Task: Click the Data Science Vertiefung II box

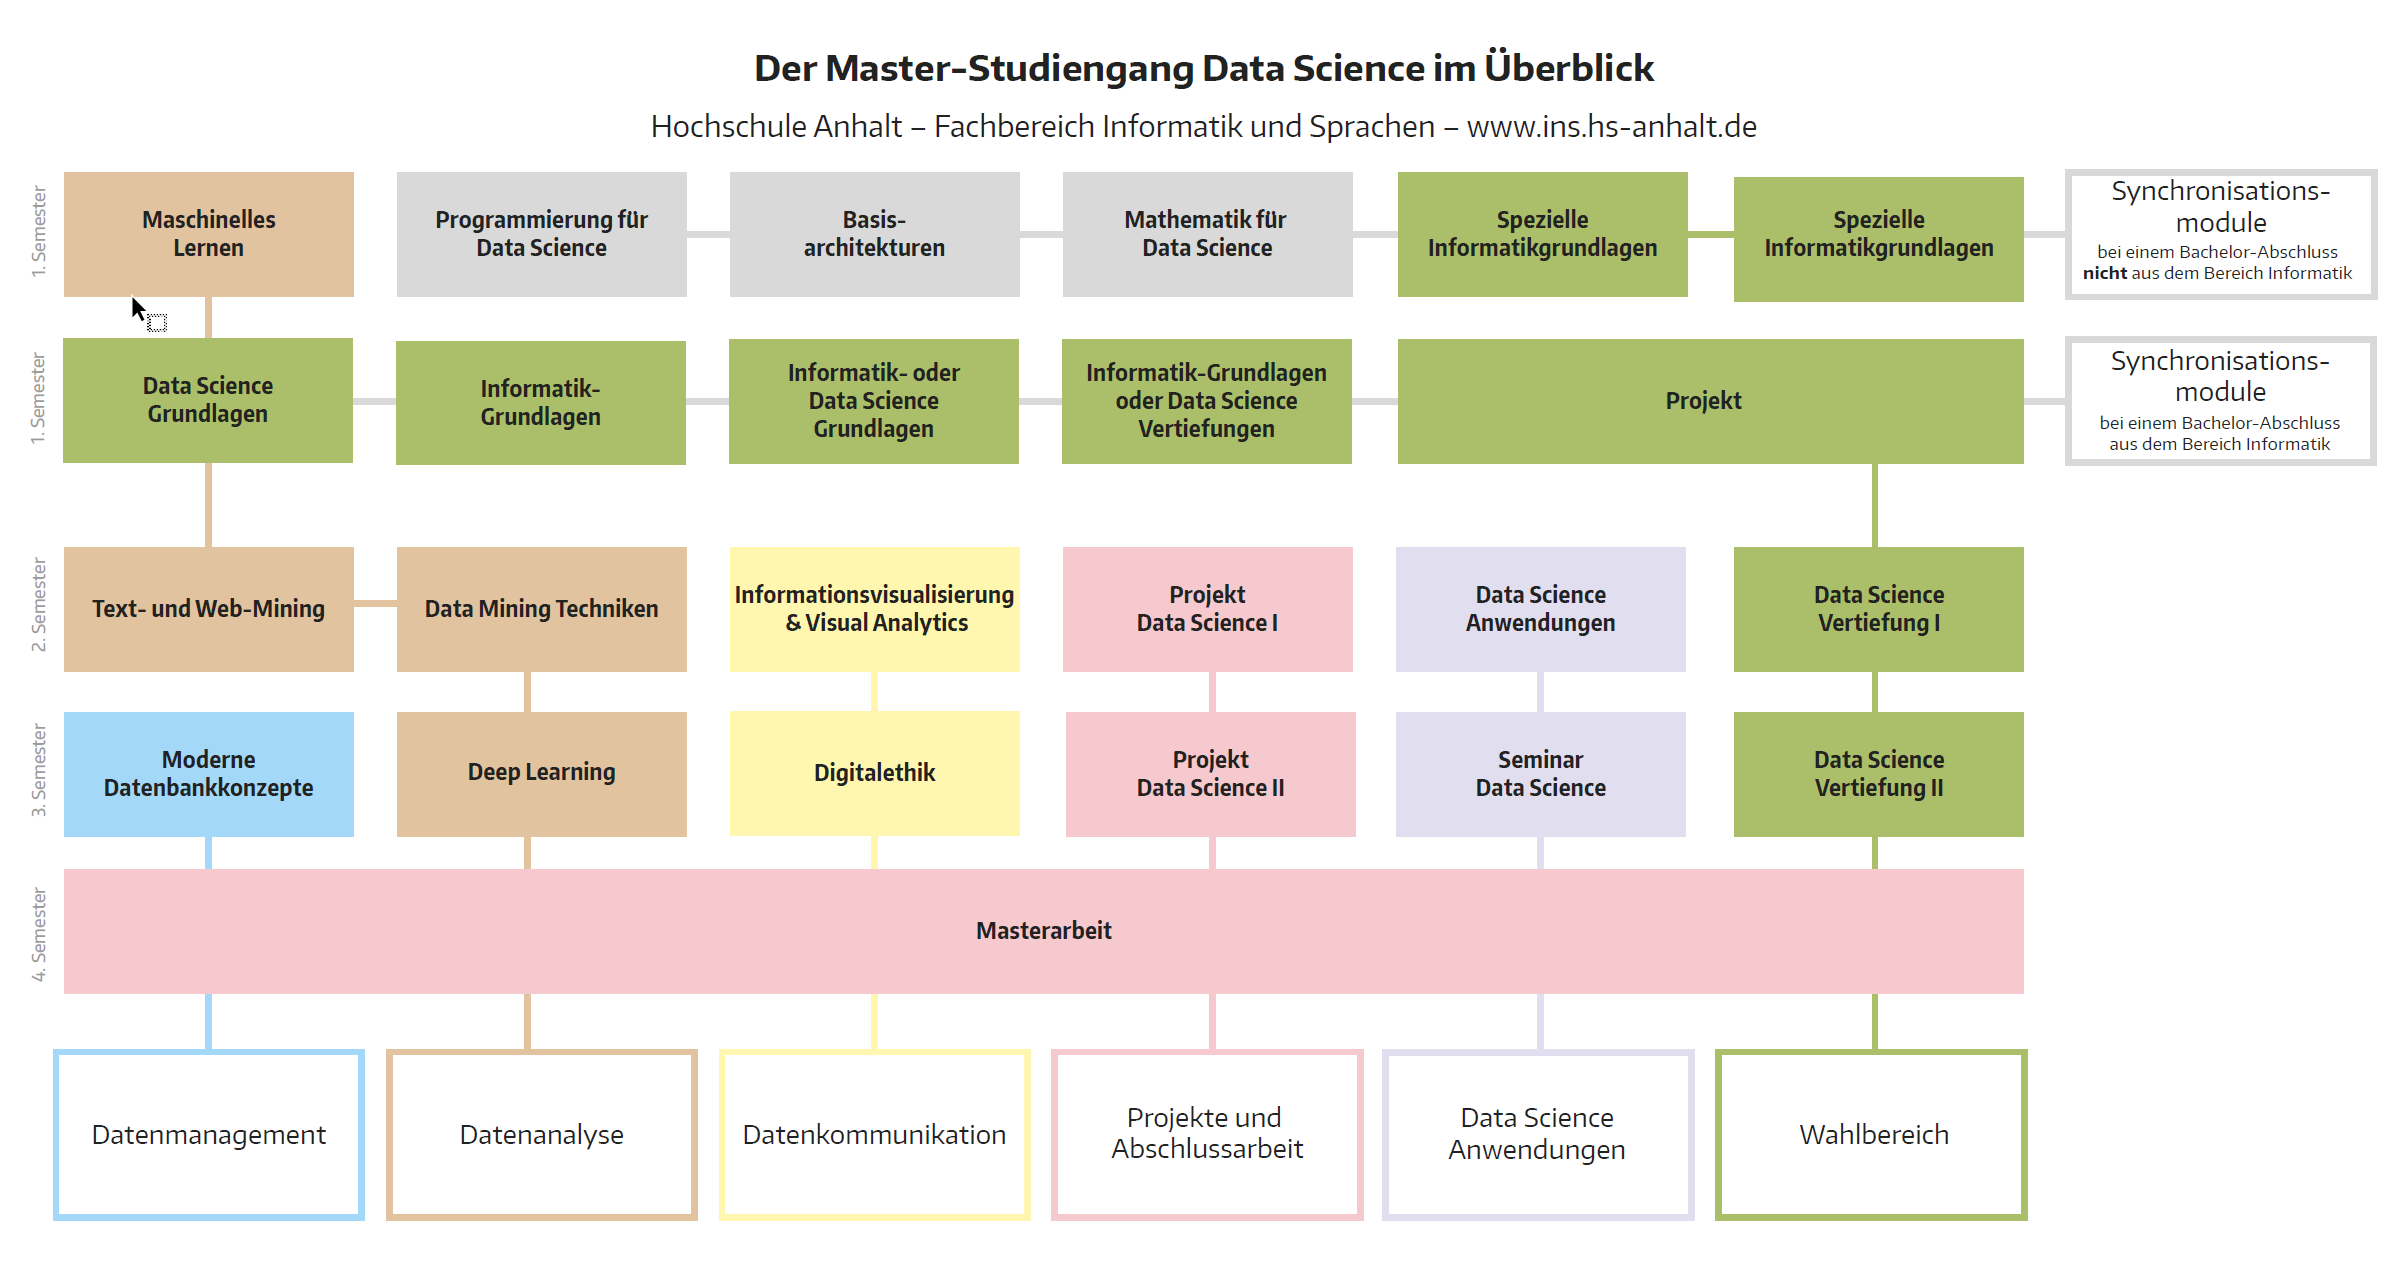Action: pos(1879,774)
